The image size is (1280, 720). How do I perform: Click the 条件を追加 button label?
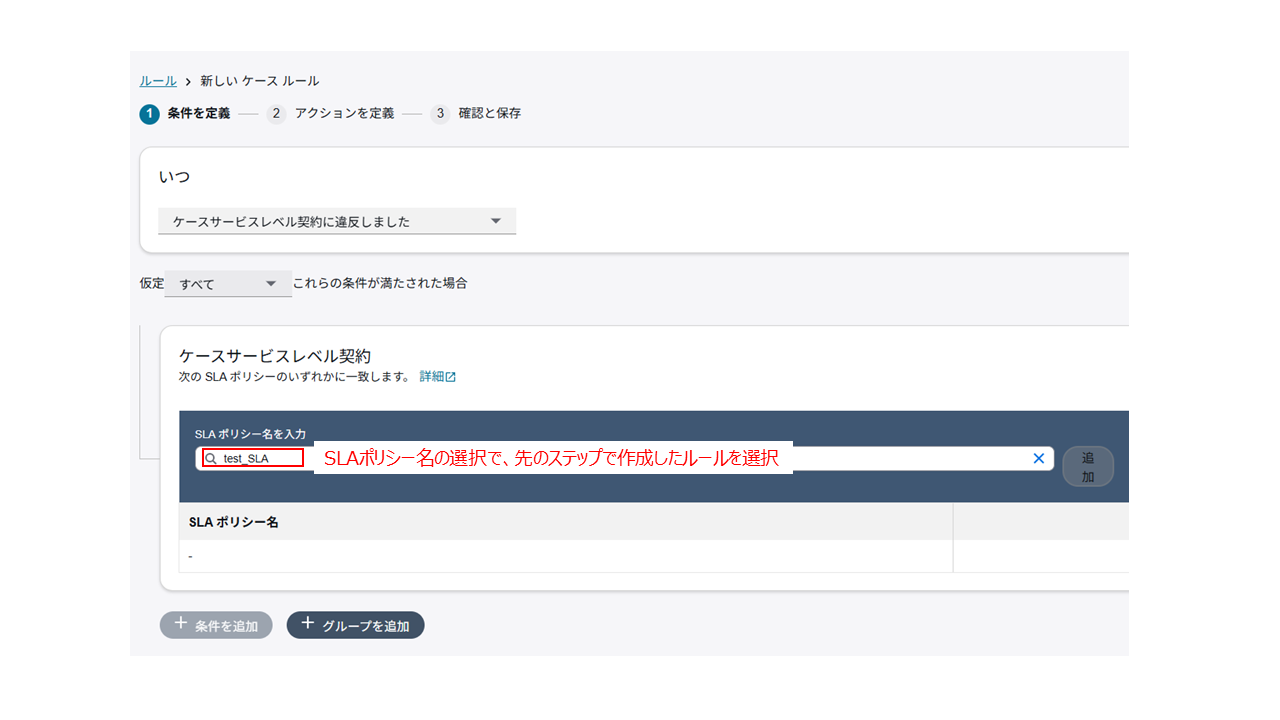point(226,626)
